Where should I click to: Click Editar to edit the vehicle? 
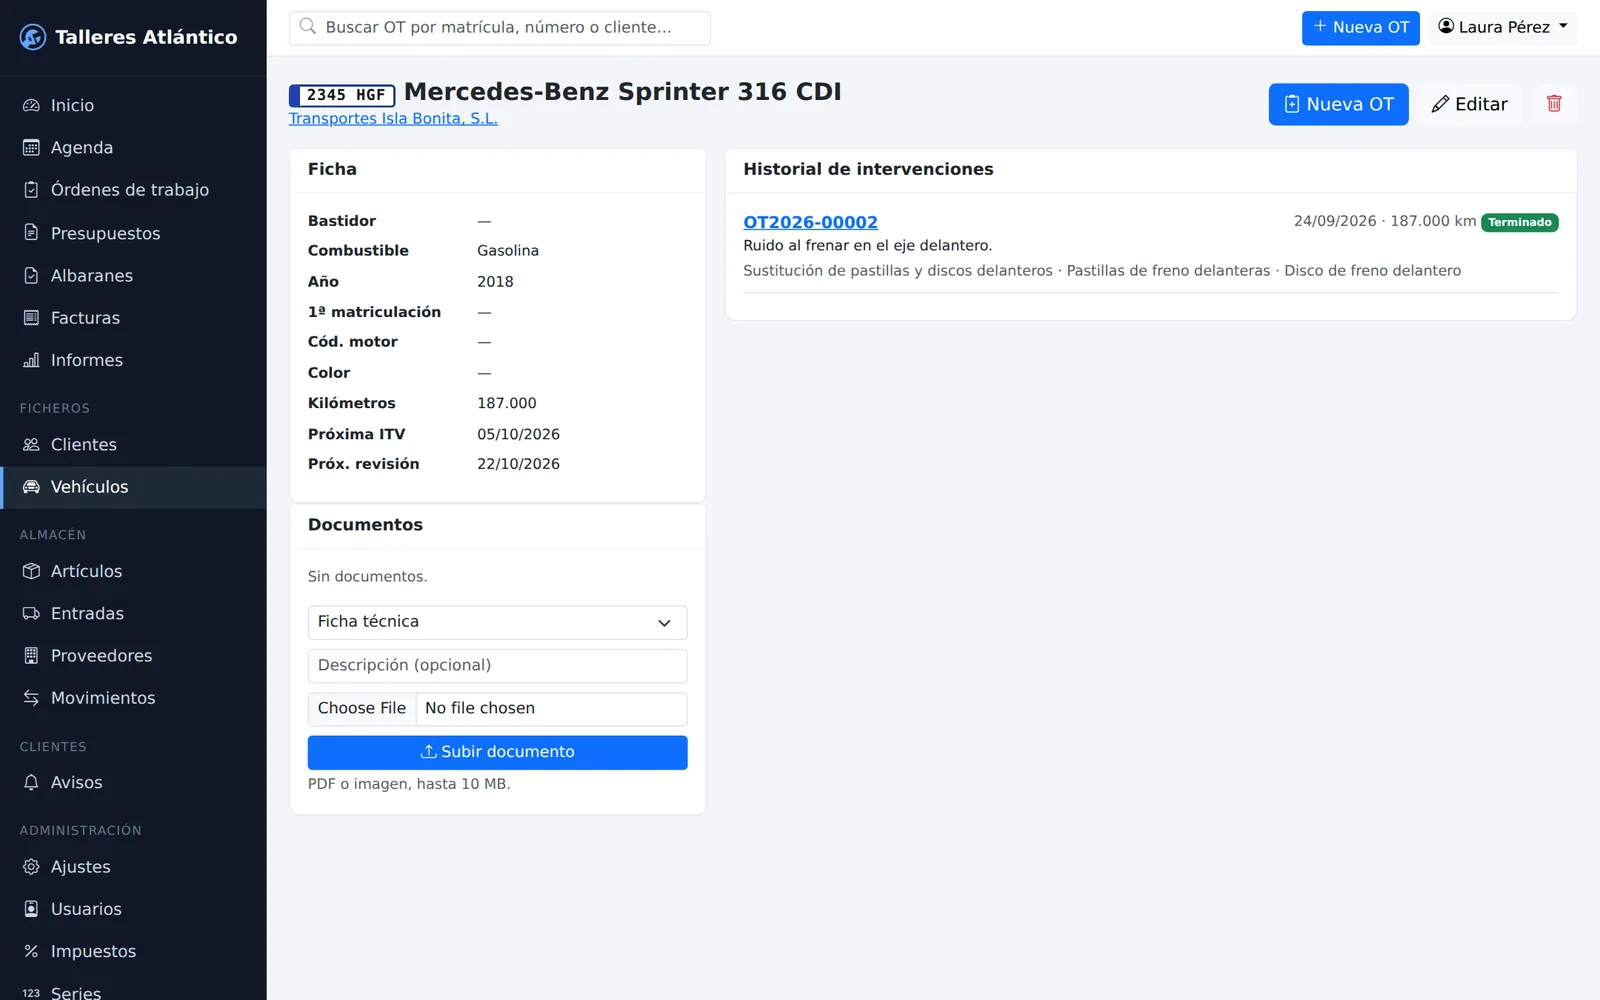tap(1469, 104)
